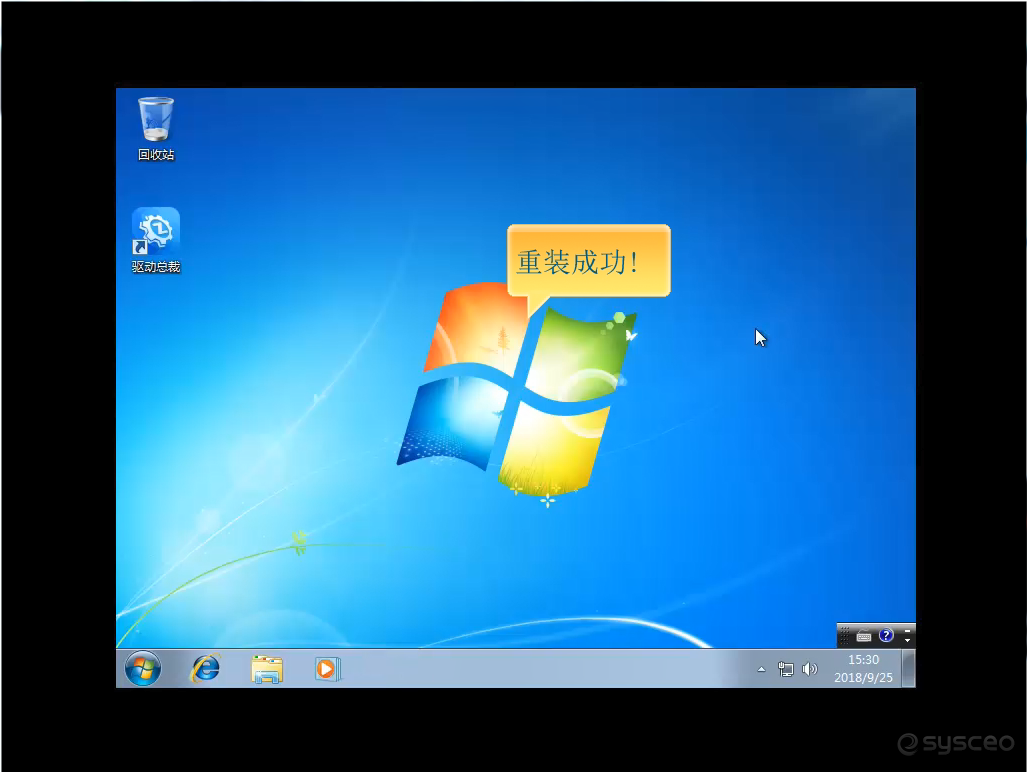
Task: Open the clock showing 15:30
Action: [863, 669]
